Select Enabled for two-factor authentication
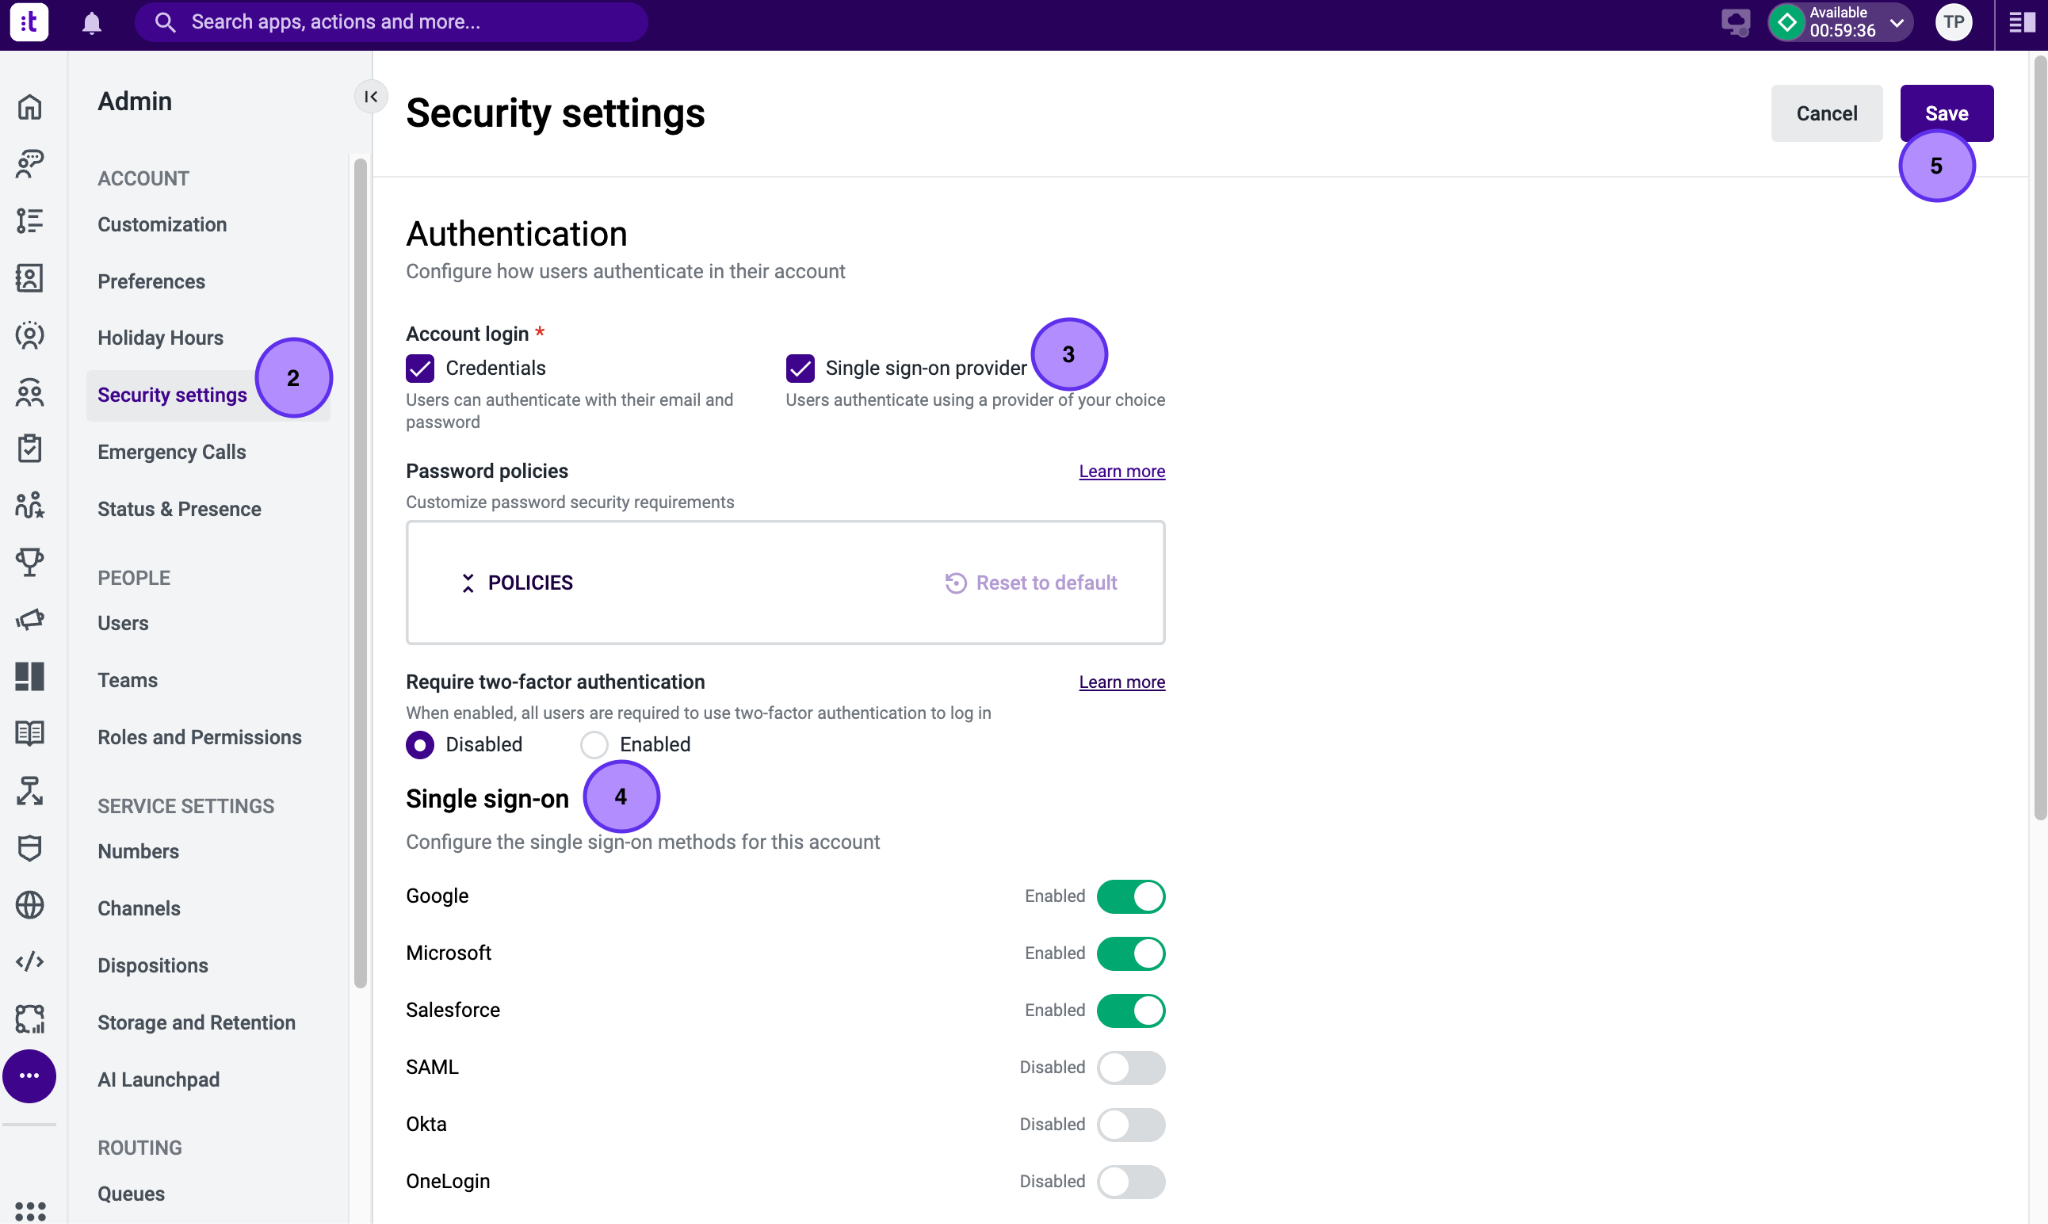Screen dimensions: 2048x1224 tap(594, 745)
